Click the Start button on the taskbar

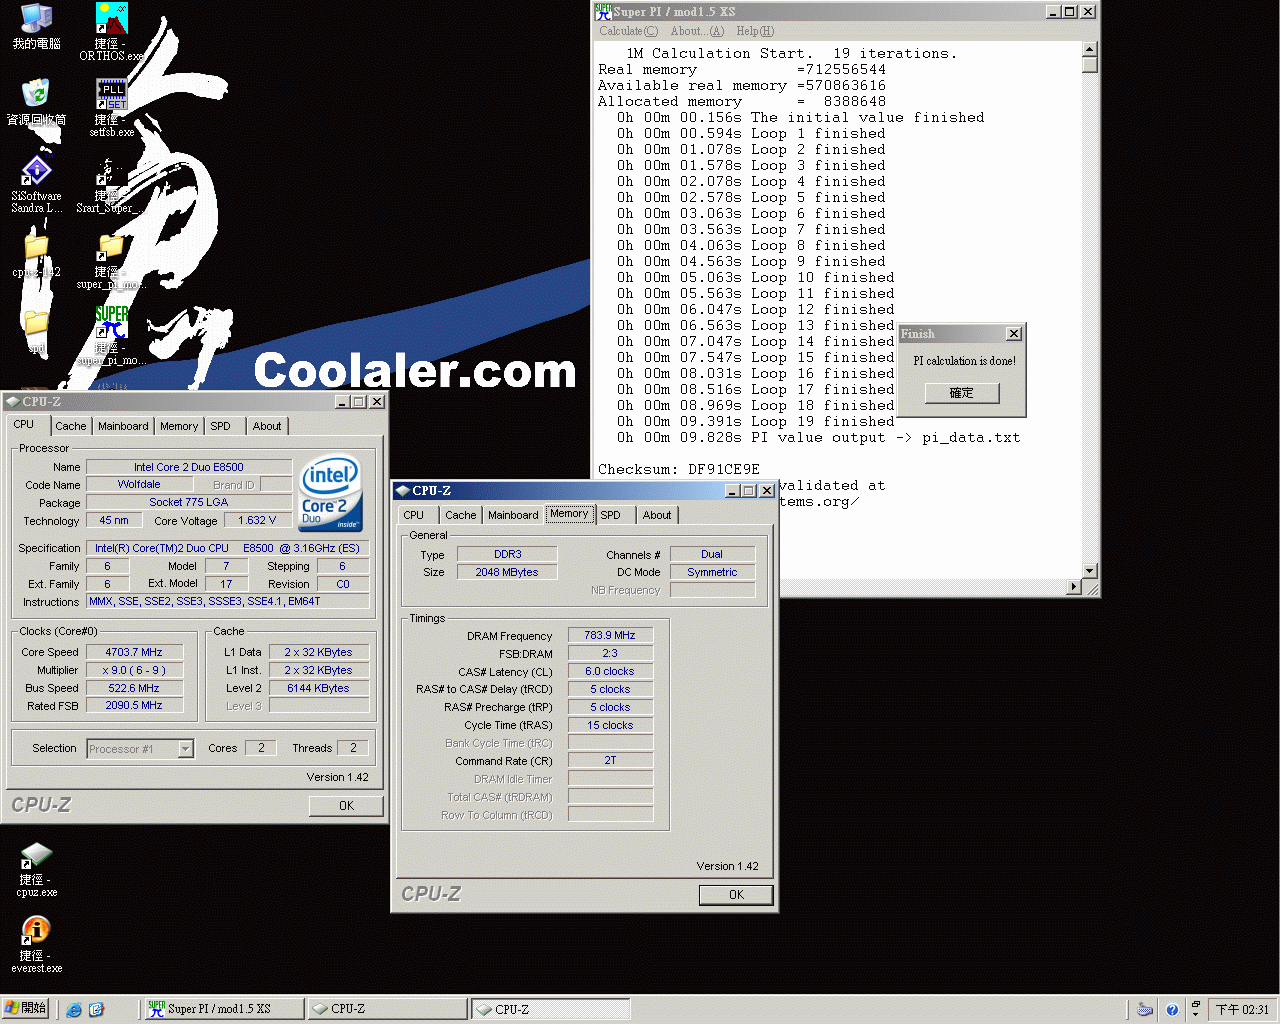click(26, 1009)
